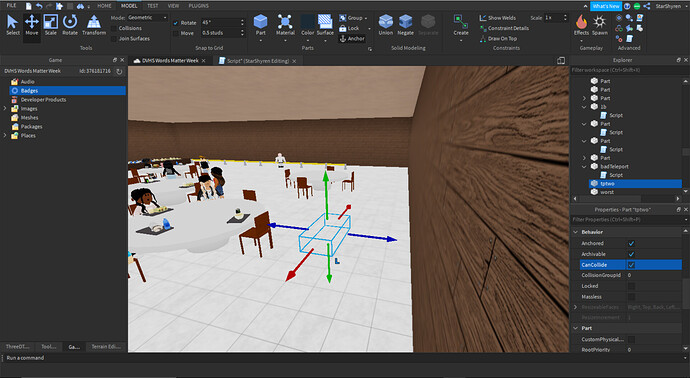Collapse the 1b tree node
This screenshot has width=690, height=378.
pos(584,107)
